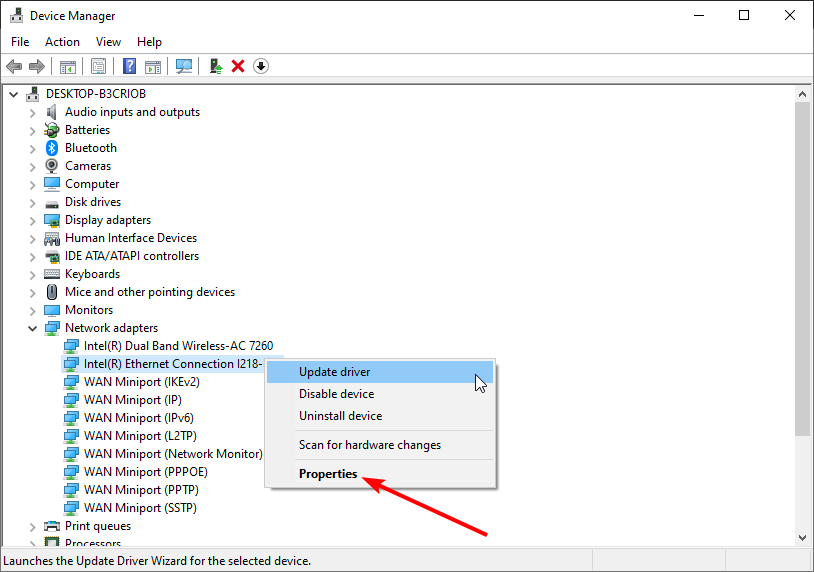This screenshot has width=814, height=572.
Task: Click the Bluetooth category icon
Action: tap(52, 148)
